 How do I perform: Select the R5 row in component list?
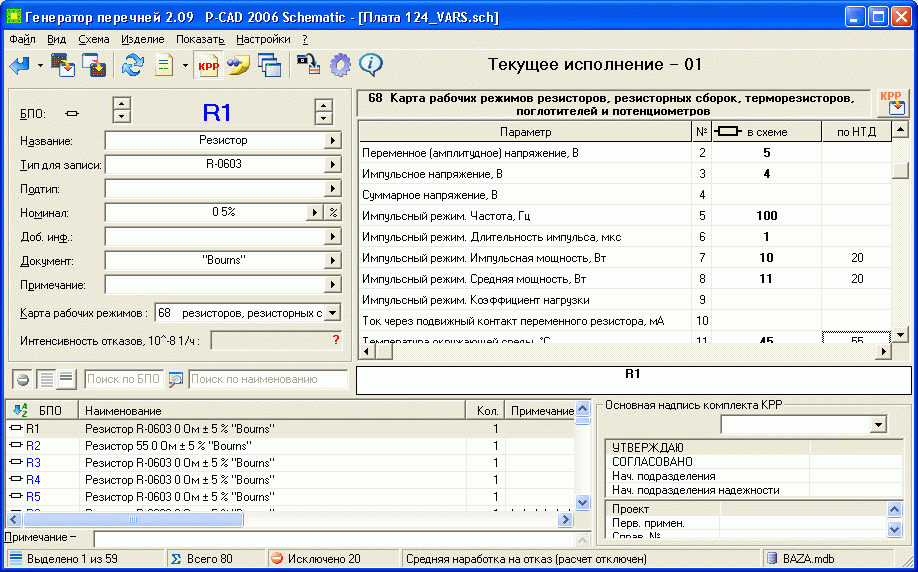pos(291,497)
